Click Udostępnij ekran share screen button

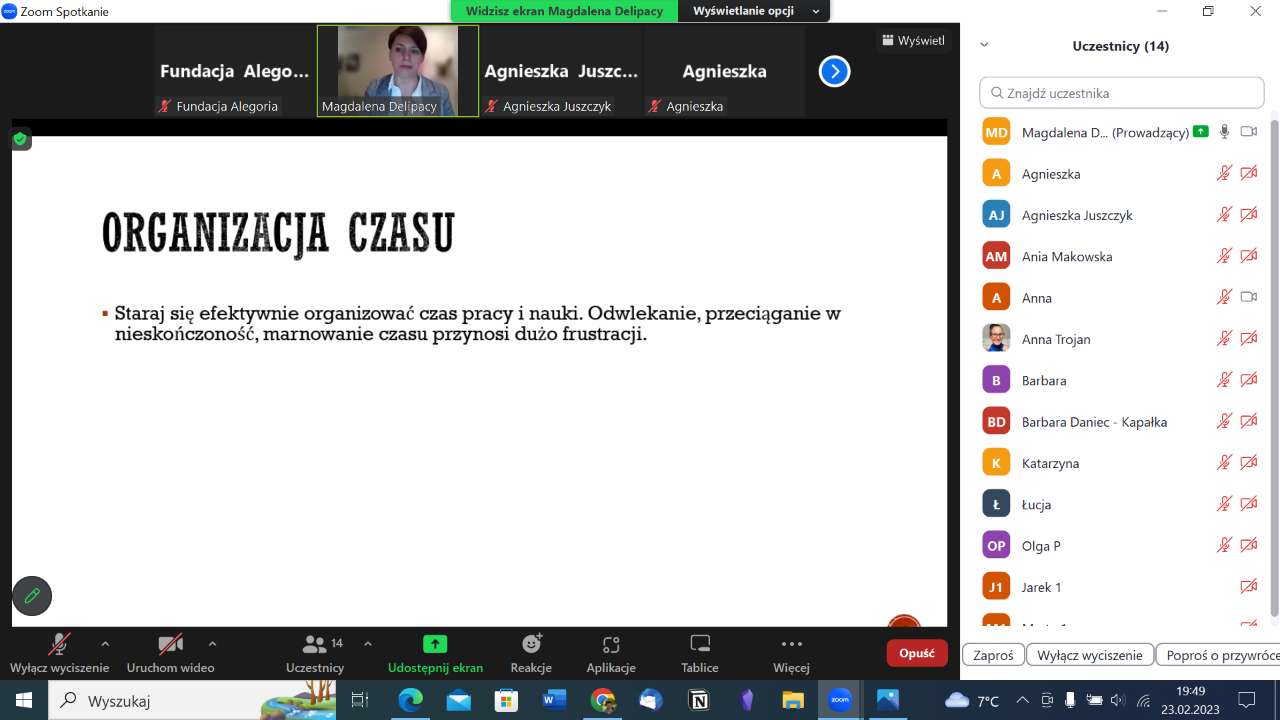pyautogui.click(x=435, y=653)
